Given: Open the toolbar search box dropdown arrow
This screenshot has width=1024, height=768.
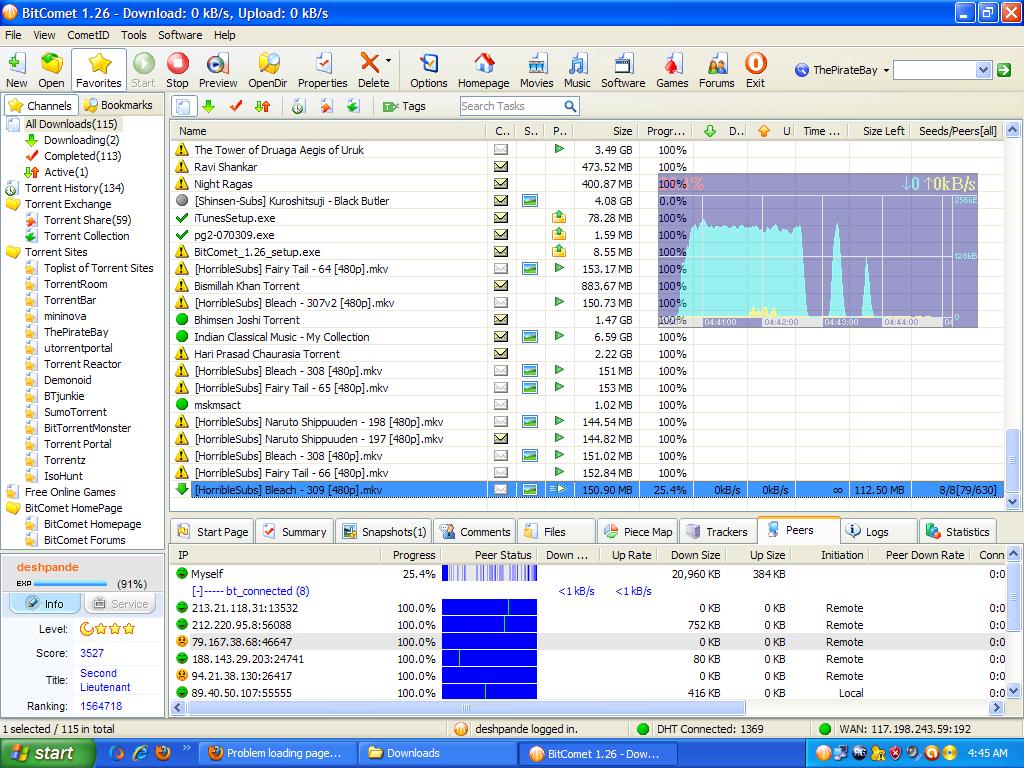Looking at the screenshot, I should pos(982,70).
